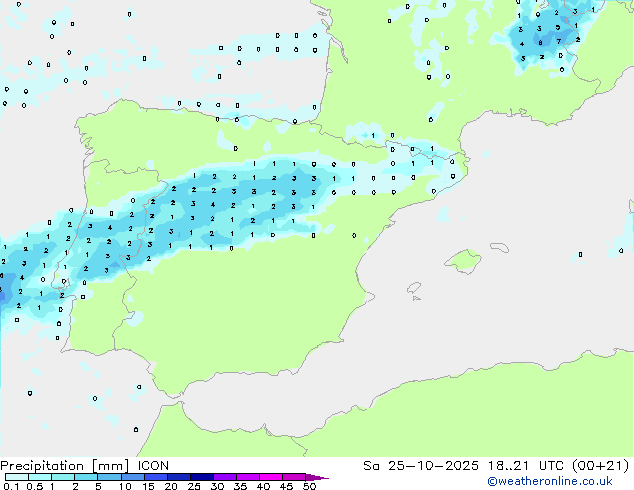
Task: Click the '15' legend scale label
Action: [148, 486]
